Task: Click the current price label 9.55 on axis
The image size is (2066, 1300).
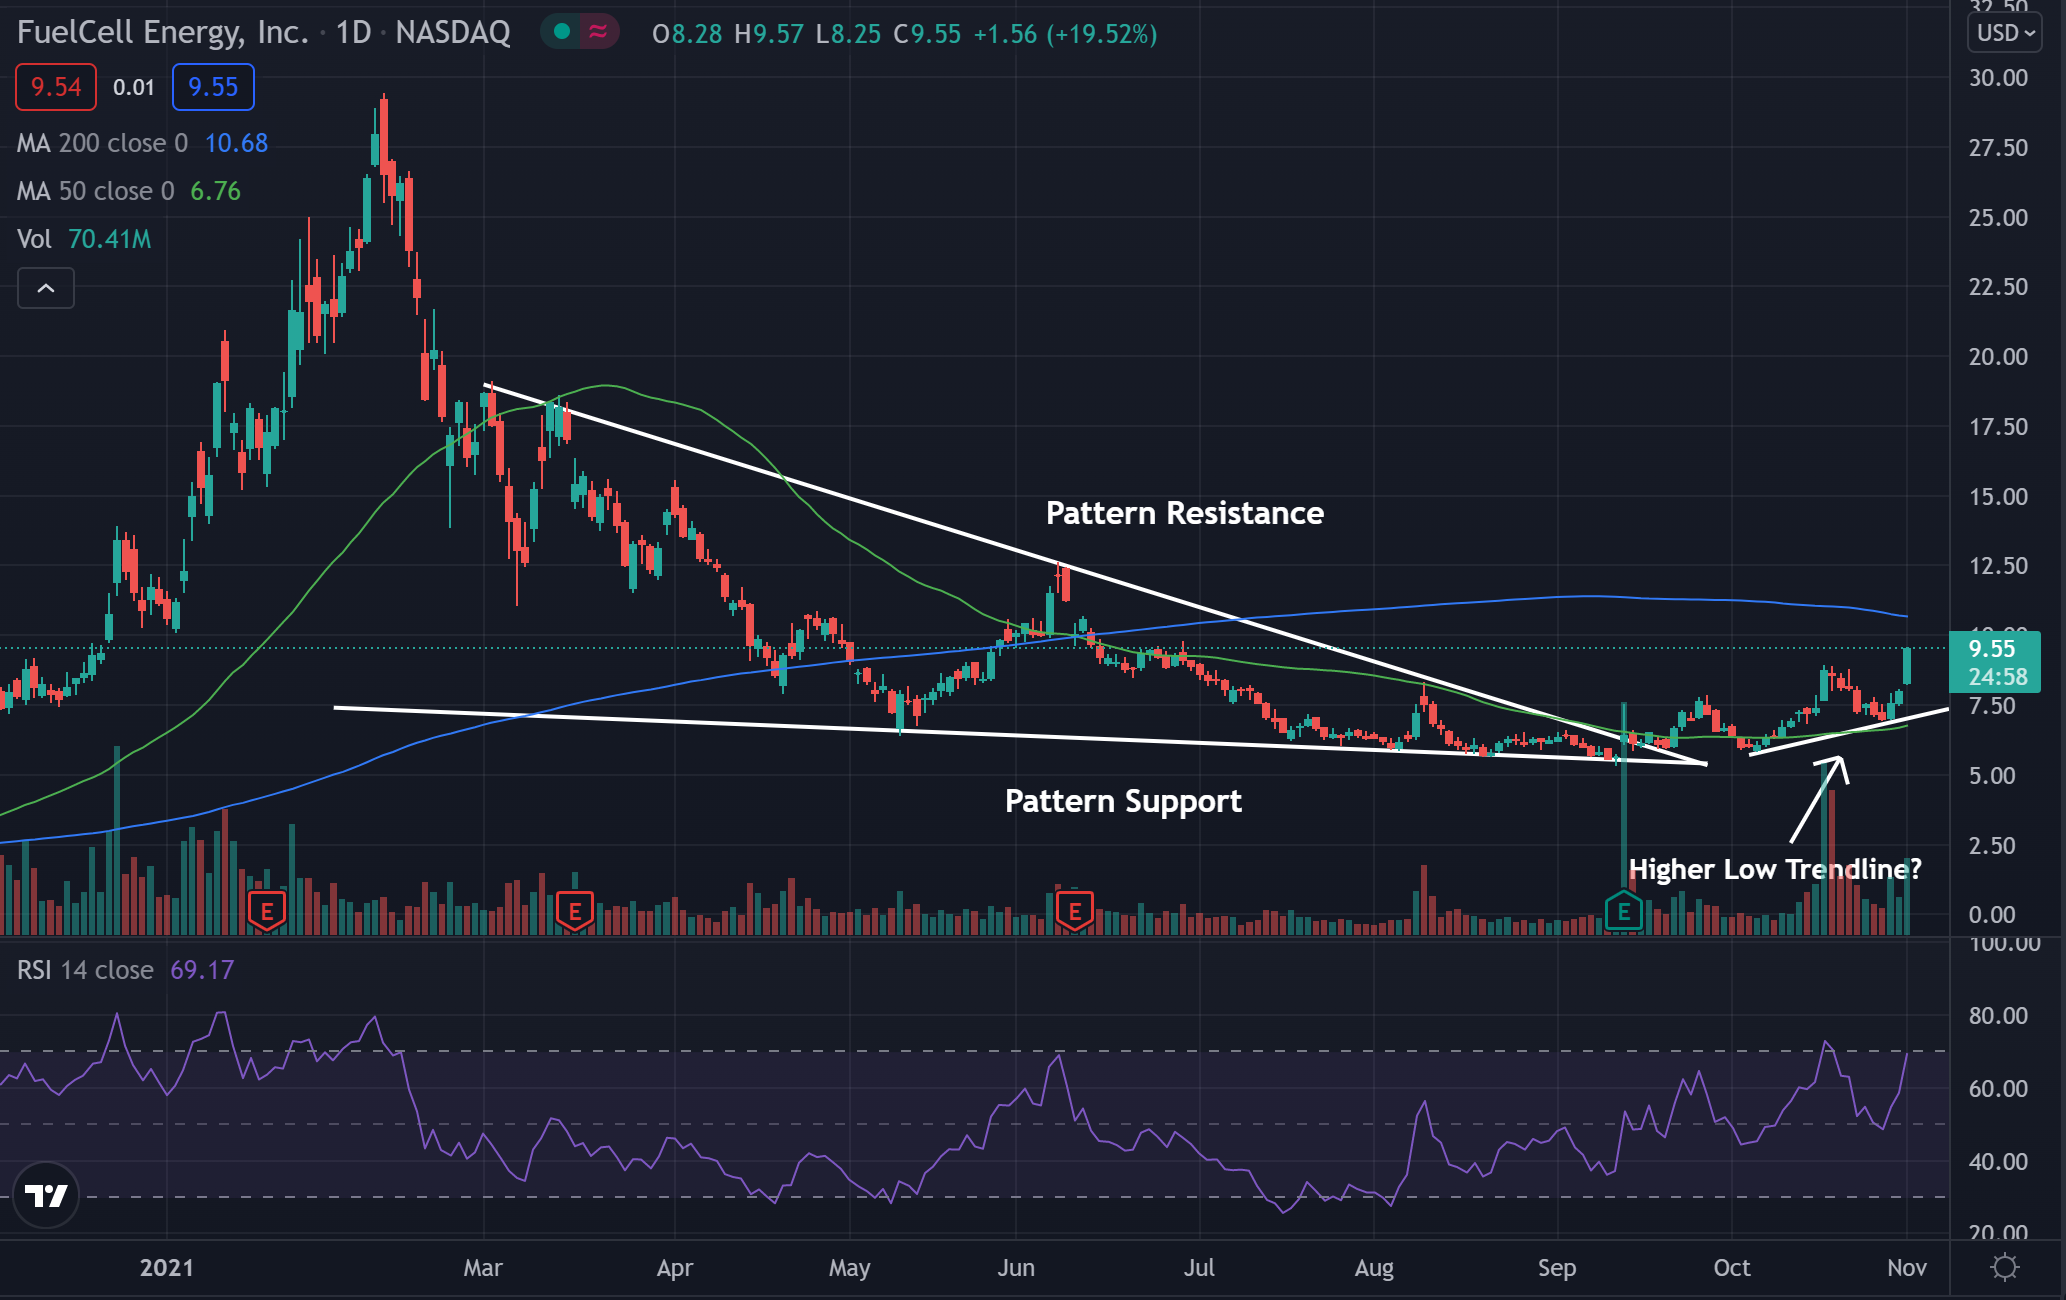Action: pyautogui.click(x=1994, y=662)
